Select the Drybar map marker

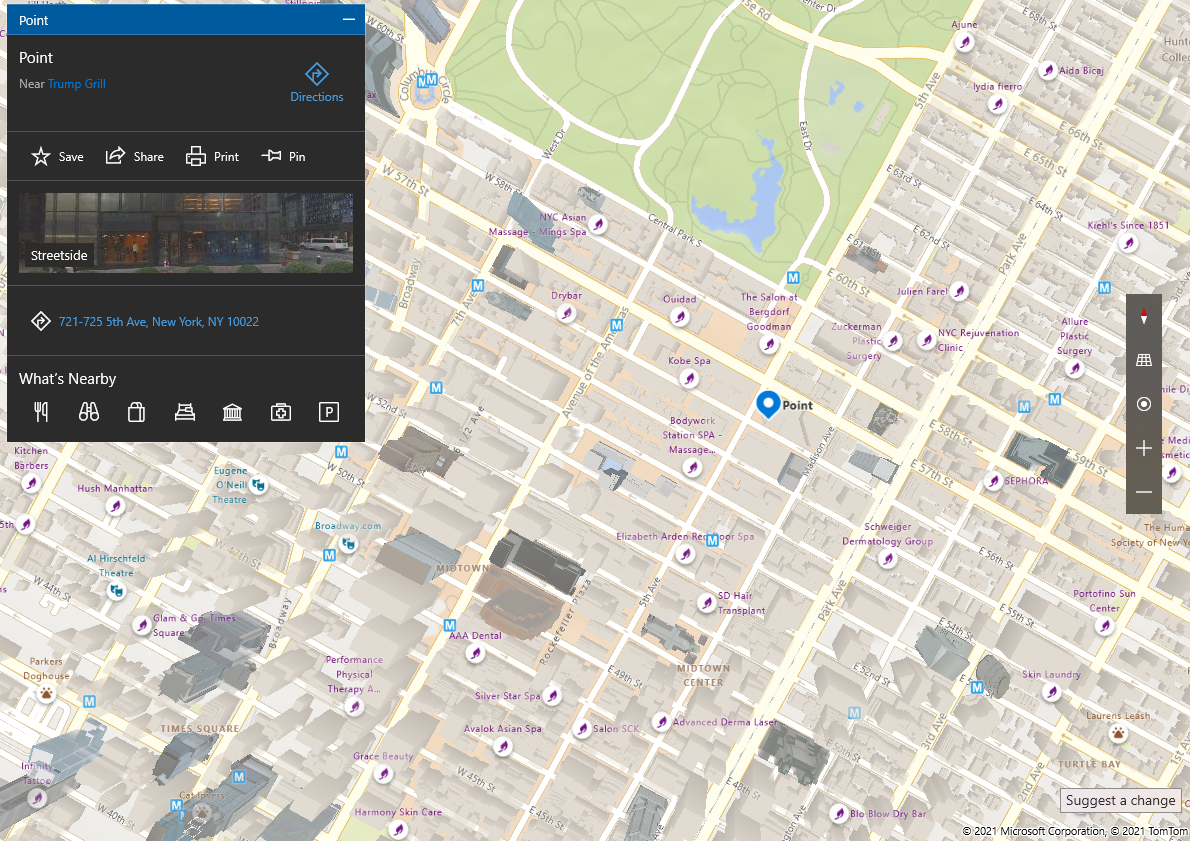click(x=566, y=313)
